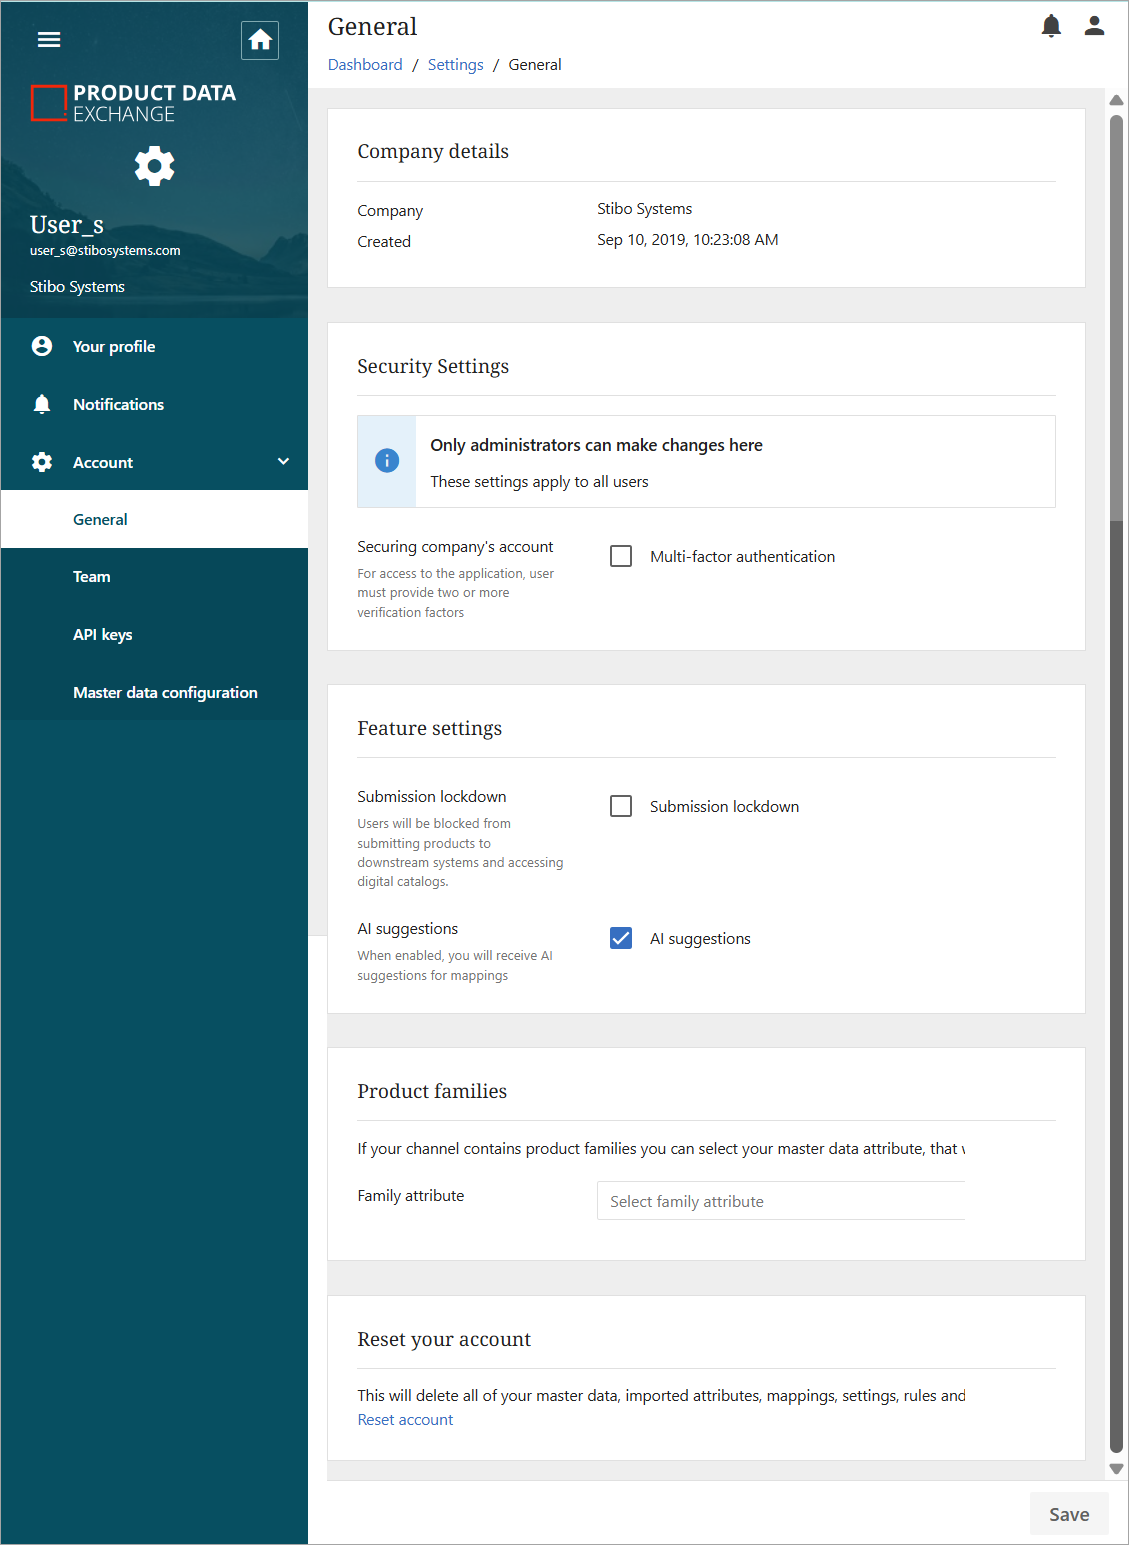Go to Master data configuration
Image resolution: width=1129 pixels, height=1545 pixels.
click(165, 693)
